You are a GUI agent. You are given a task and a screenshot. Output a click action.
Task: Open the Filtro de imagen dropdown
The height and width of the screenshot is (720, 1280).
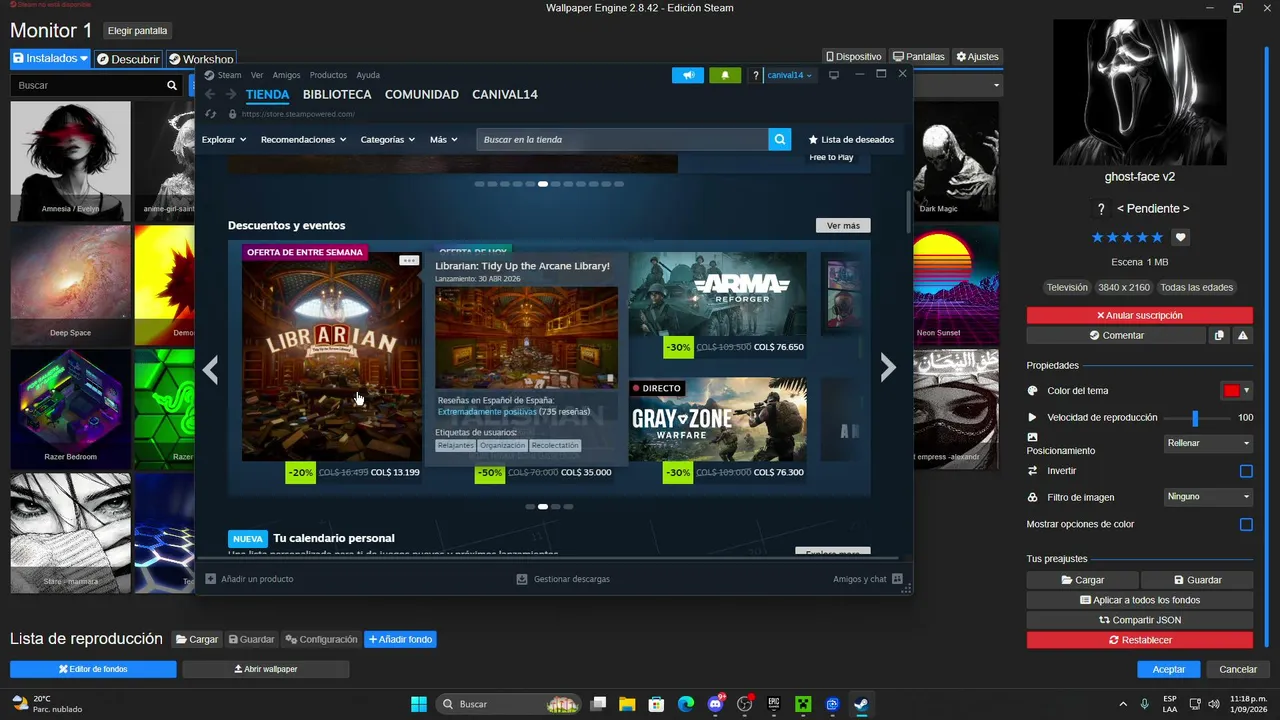click(x=1209, y=497)
